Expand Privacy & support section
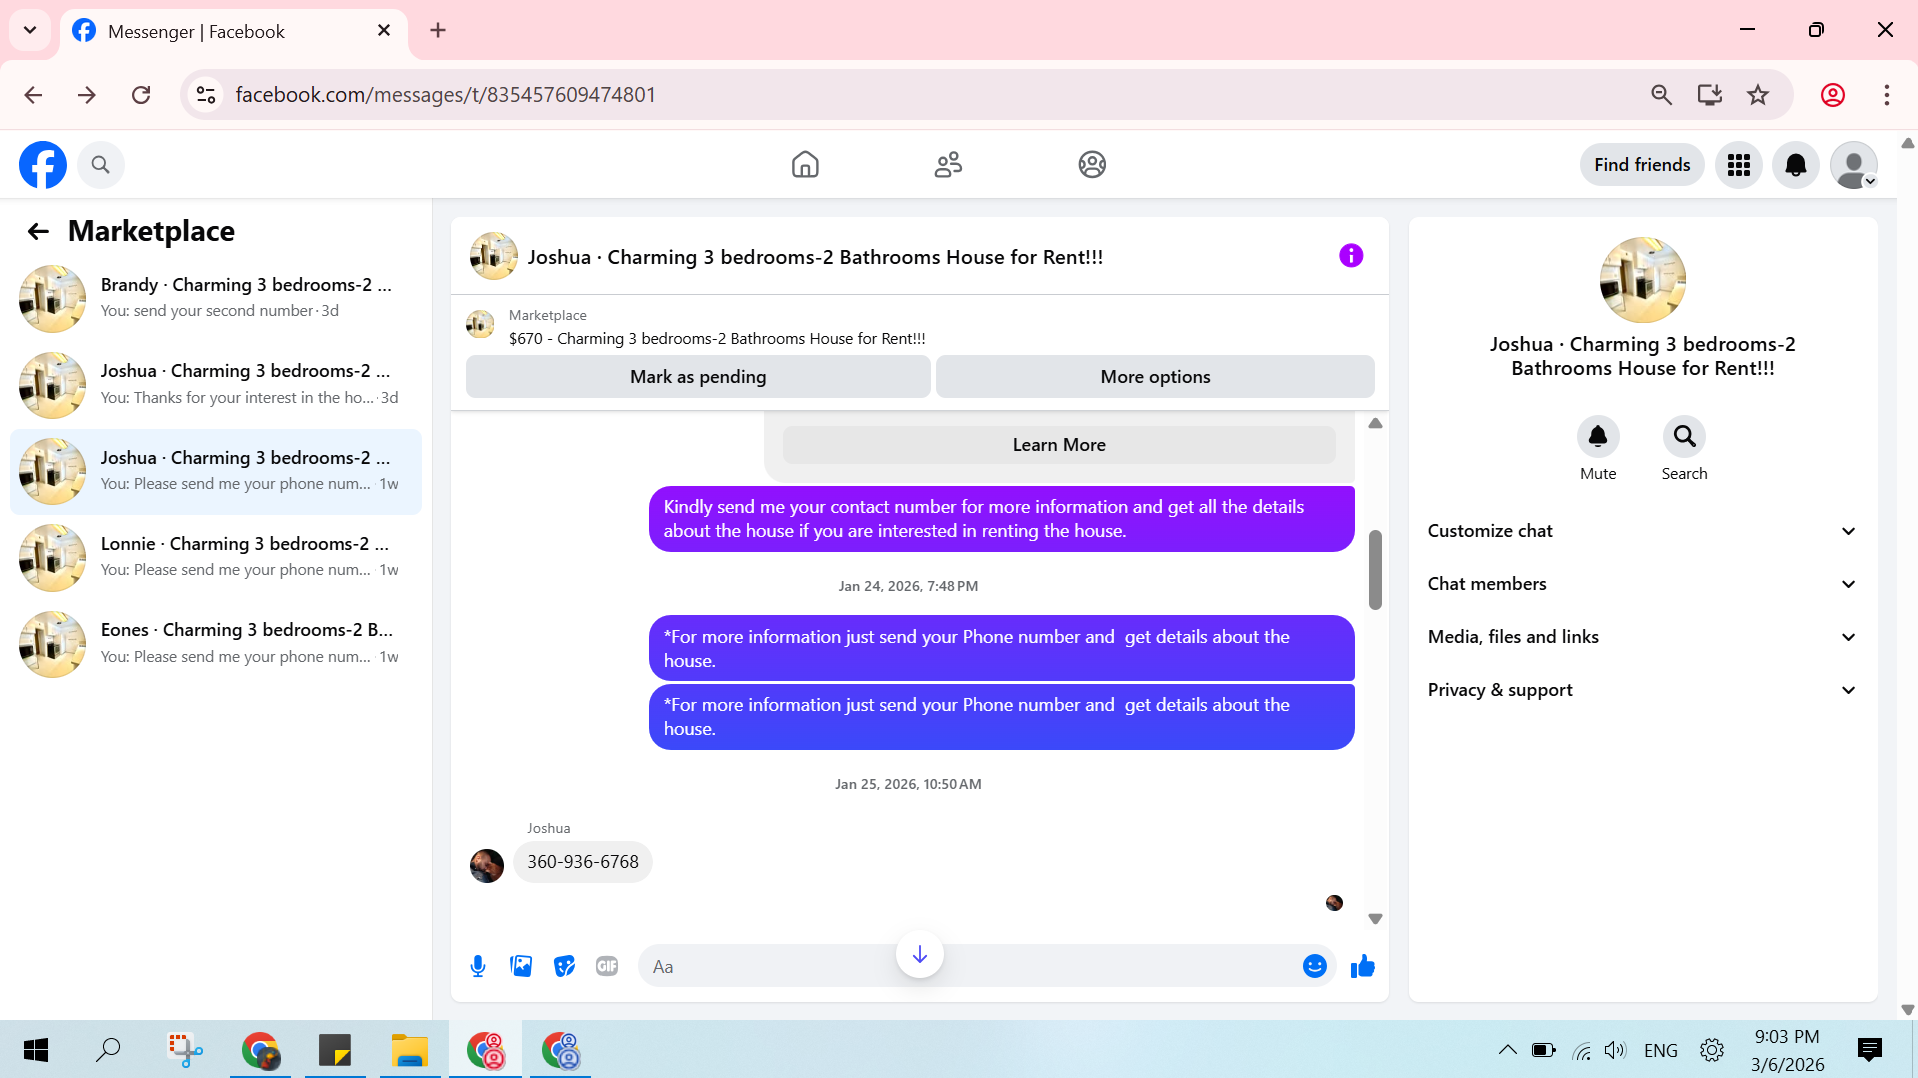Image resolution: width=1918 pixels, height=1078 pixels. [1642, 690]
